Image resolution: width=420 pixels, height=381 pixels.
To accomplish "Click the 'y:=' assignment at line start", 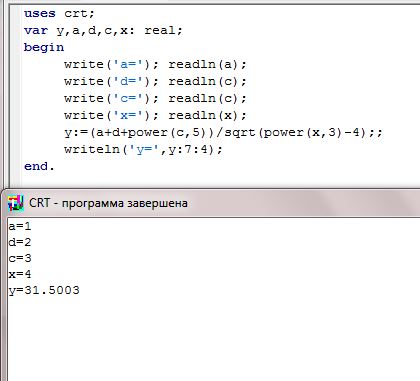I will pos(76,132).
